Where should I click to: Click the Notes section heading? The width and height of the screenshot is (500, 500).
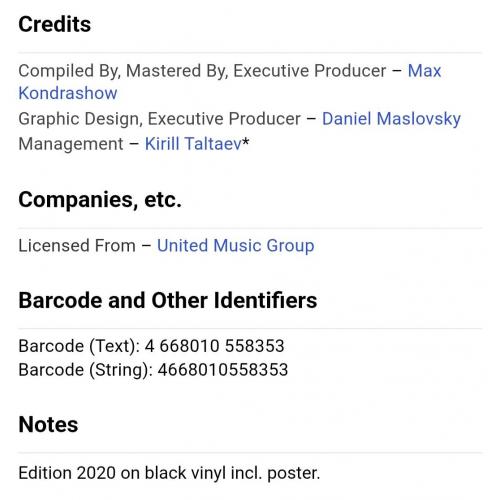pyautogui.click(x=48, y=424)
